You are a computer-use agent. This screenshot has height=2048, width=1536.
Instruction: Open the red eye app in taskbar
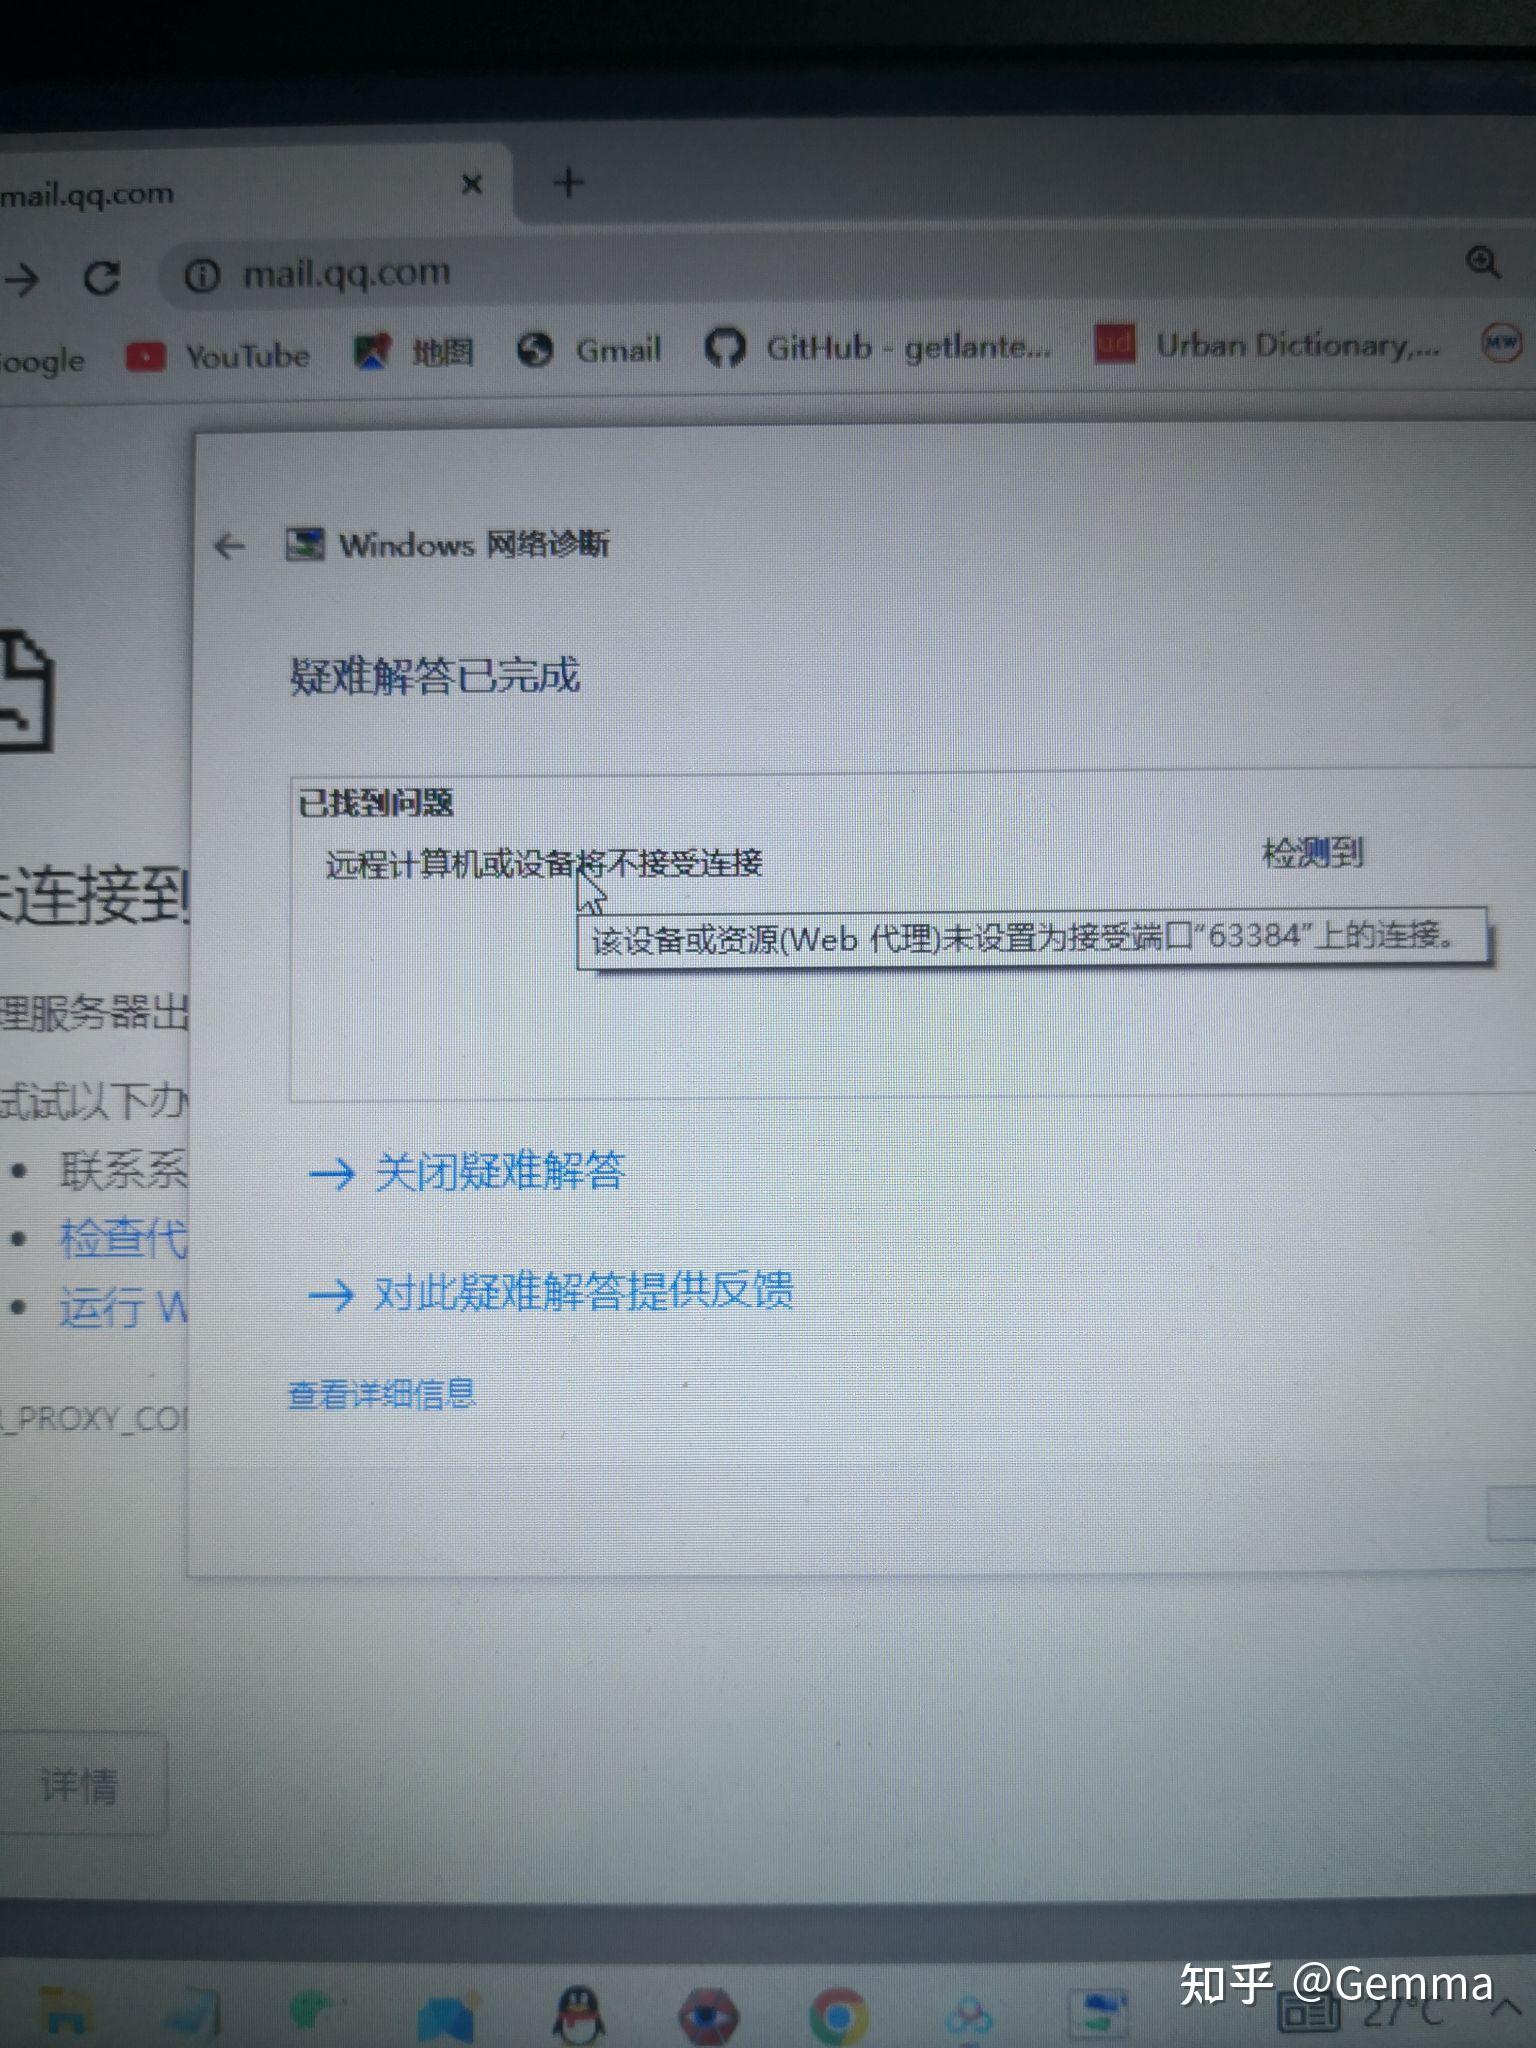708,2014
